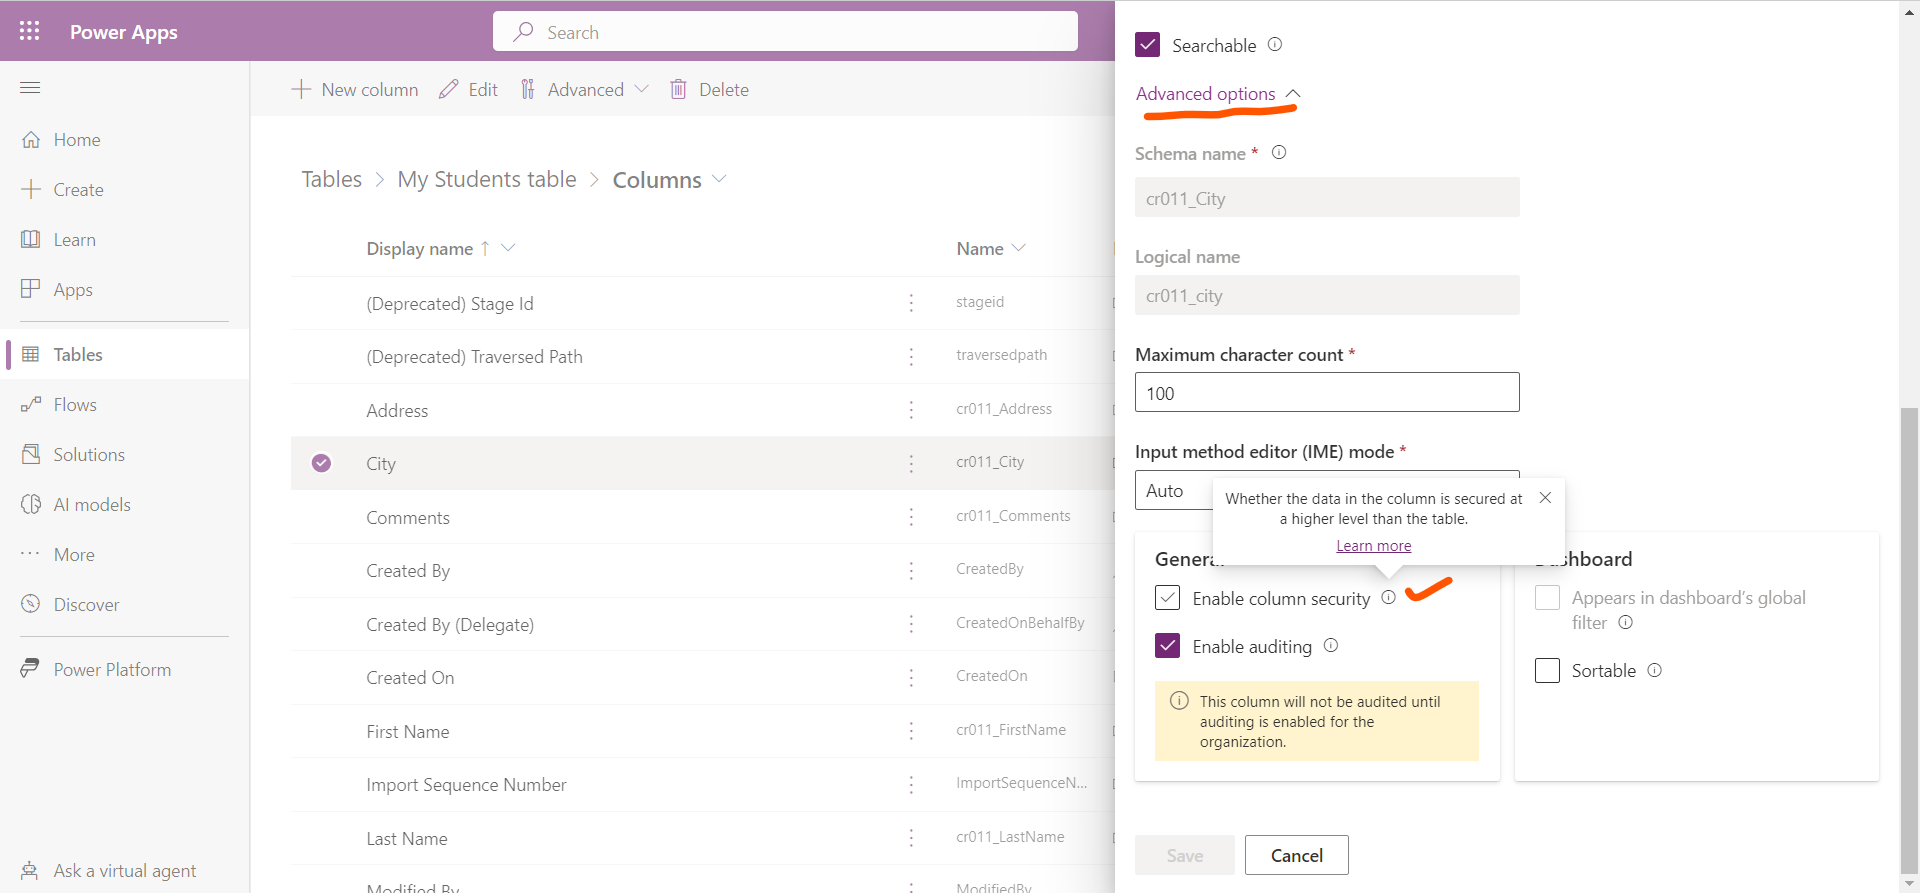The height and width of the screenshot is (893, 1920).
Task: Enable the column security checkbox
Action: (1167, 598)
